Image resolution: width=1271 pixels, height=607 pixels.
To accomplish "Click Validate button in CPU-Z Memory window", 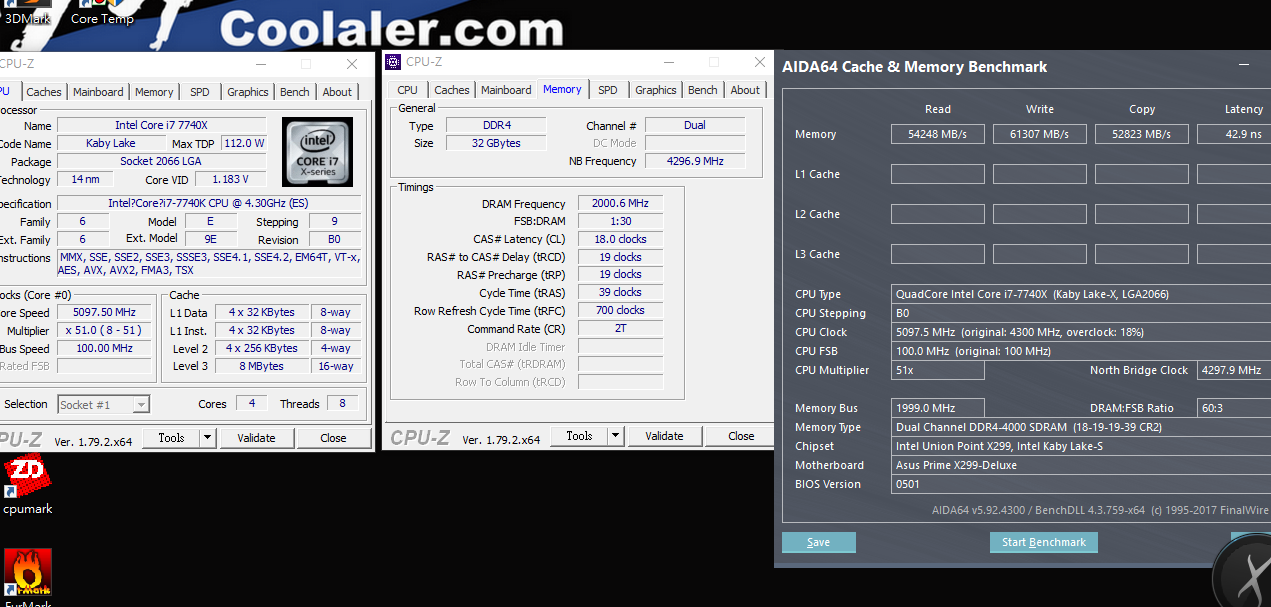I will [664, 436].
